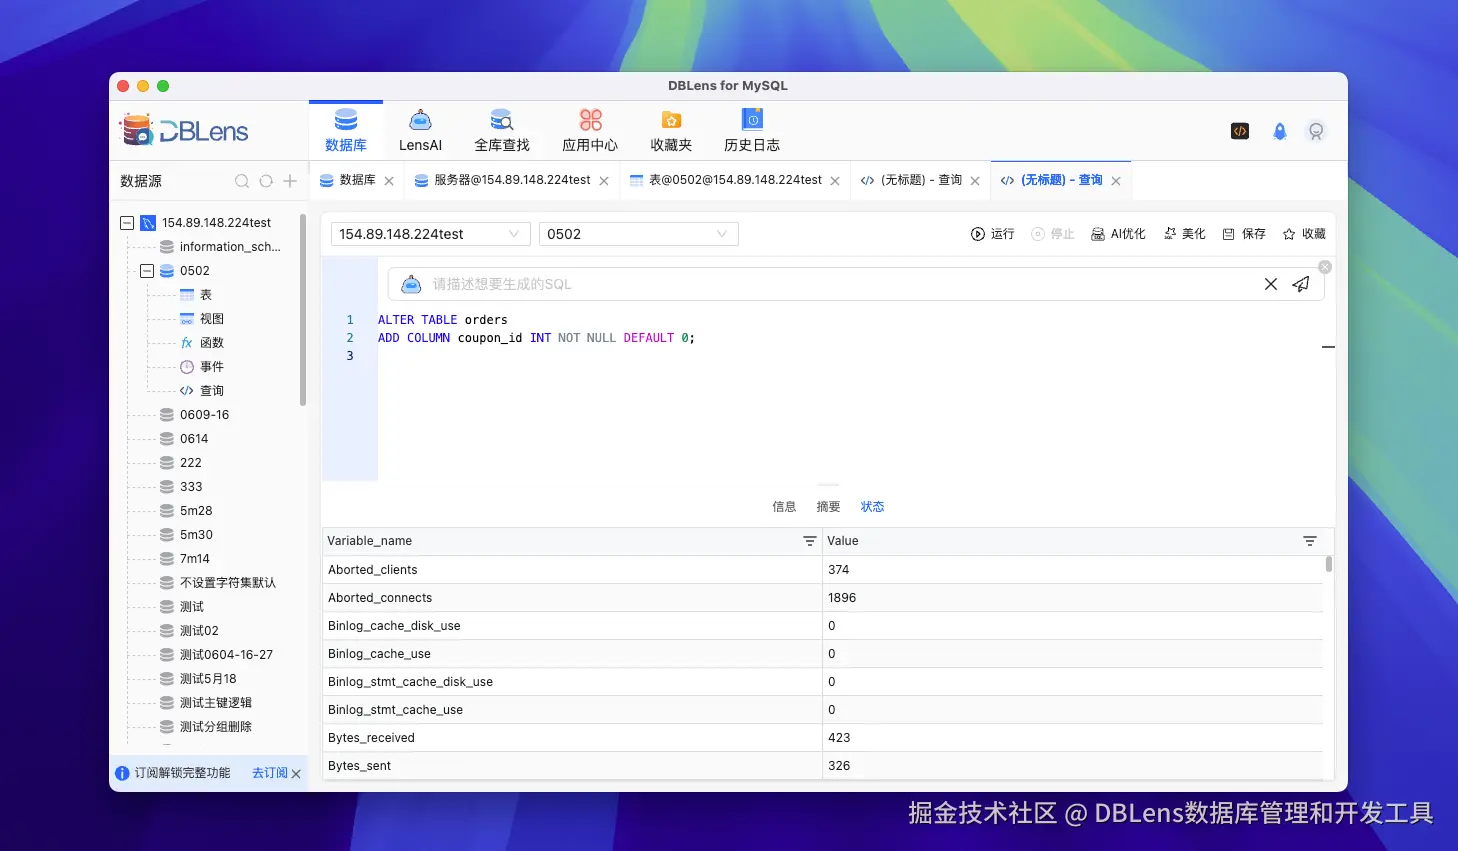Click the Binlog_stmt_cache_use cell
The height and width of the screenshot is (851, 1458).
pos(572,710)
